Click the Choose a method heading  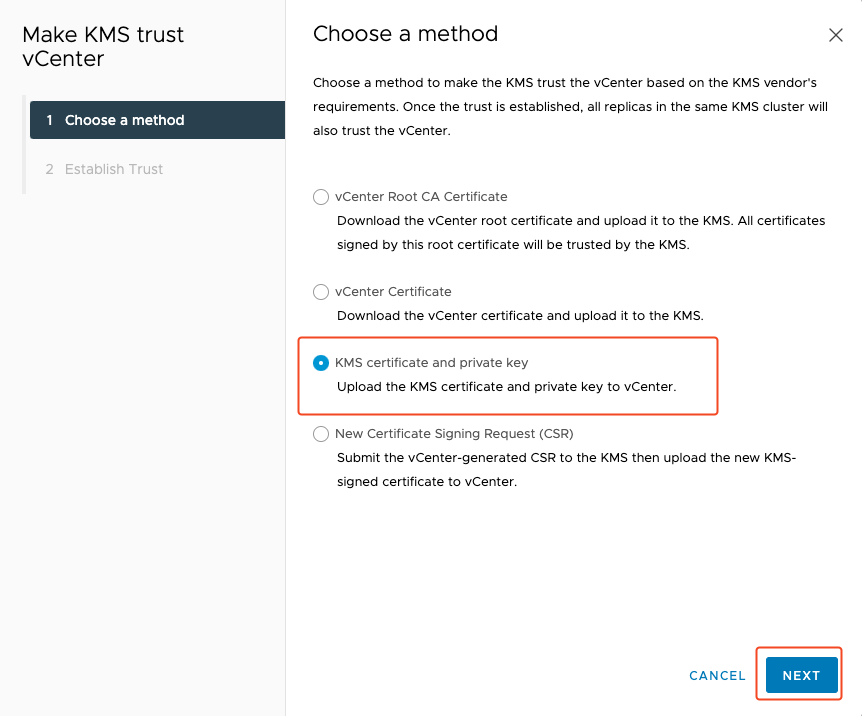coord(405,34)
